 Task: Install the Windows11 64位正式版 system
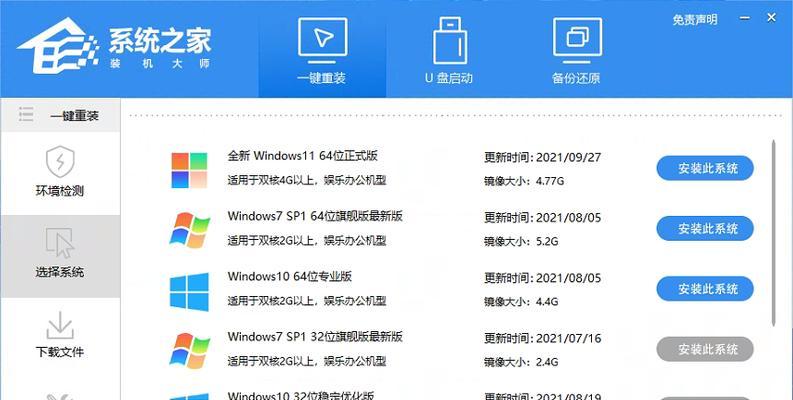[705, 168]
